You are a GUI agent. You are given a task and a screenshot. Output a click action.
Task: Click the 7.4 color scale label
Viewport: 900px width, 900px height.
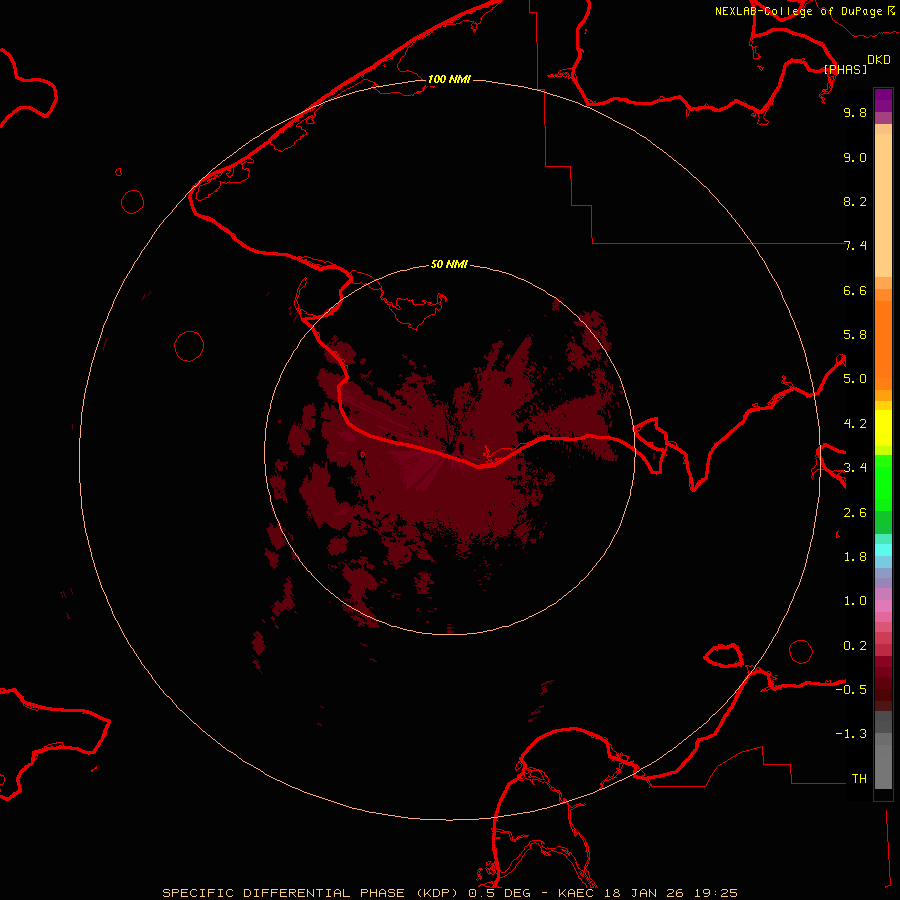(855, 246)
